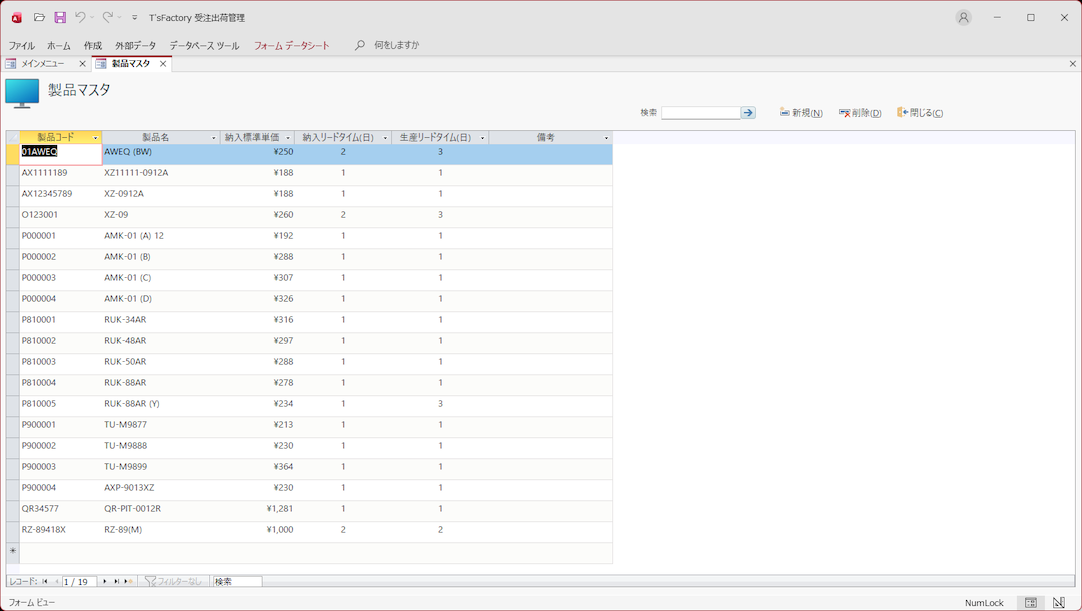Switch to the メインメニュー document tab
Viewport: 1082px width, 611px height.
(43, 64)
